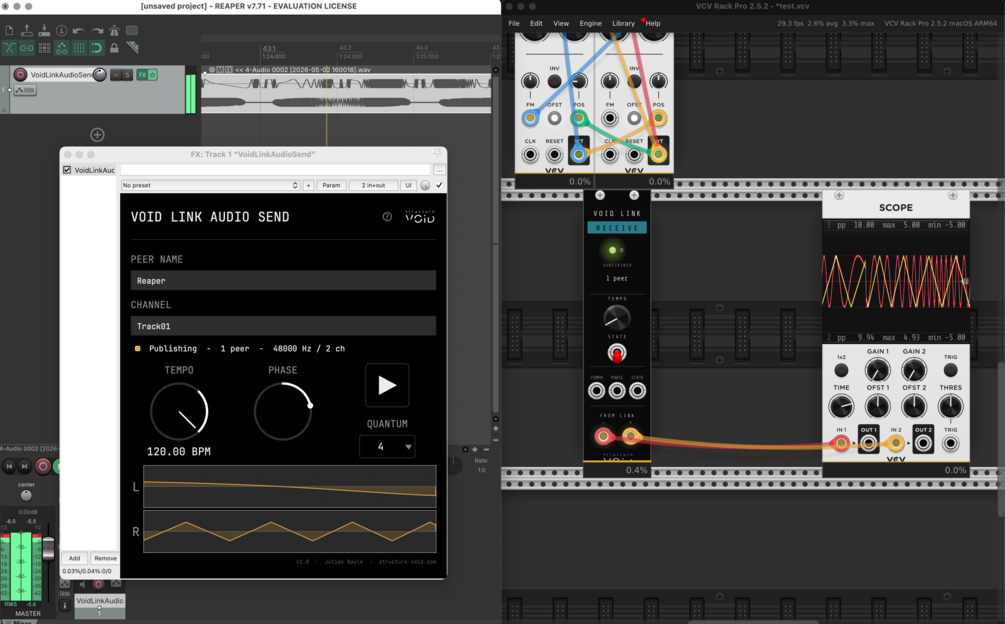Click the New Project icon in REAPER toolbar
1005x624 pixels.
[10, 30]
